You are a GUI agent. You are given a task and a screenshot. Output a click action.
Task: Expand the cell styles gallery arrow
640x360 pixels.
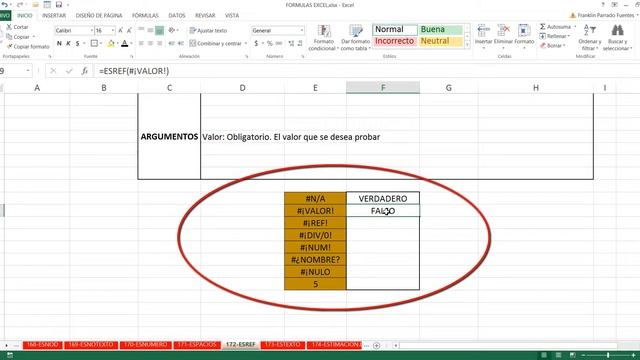[467, 44]
